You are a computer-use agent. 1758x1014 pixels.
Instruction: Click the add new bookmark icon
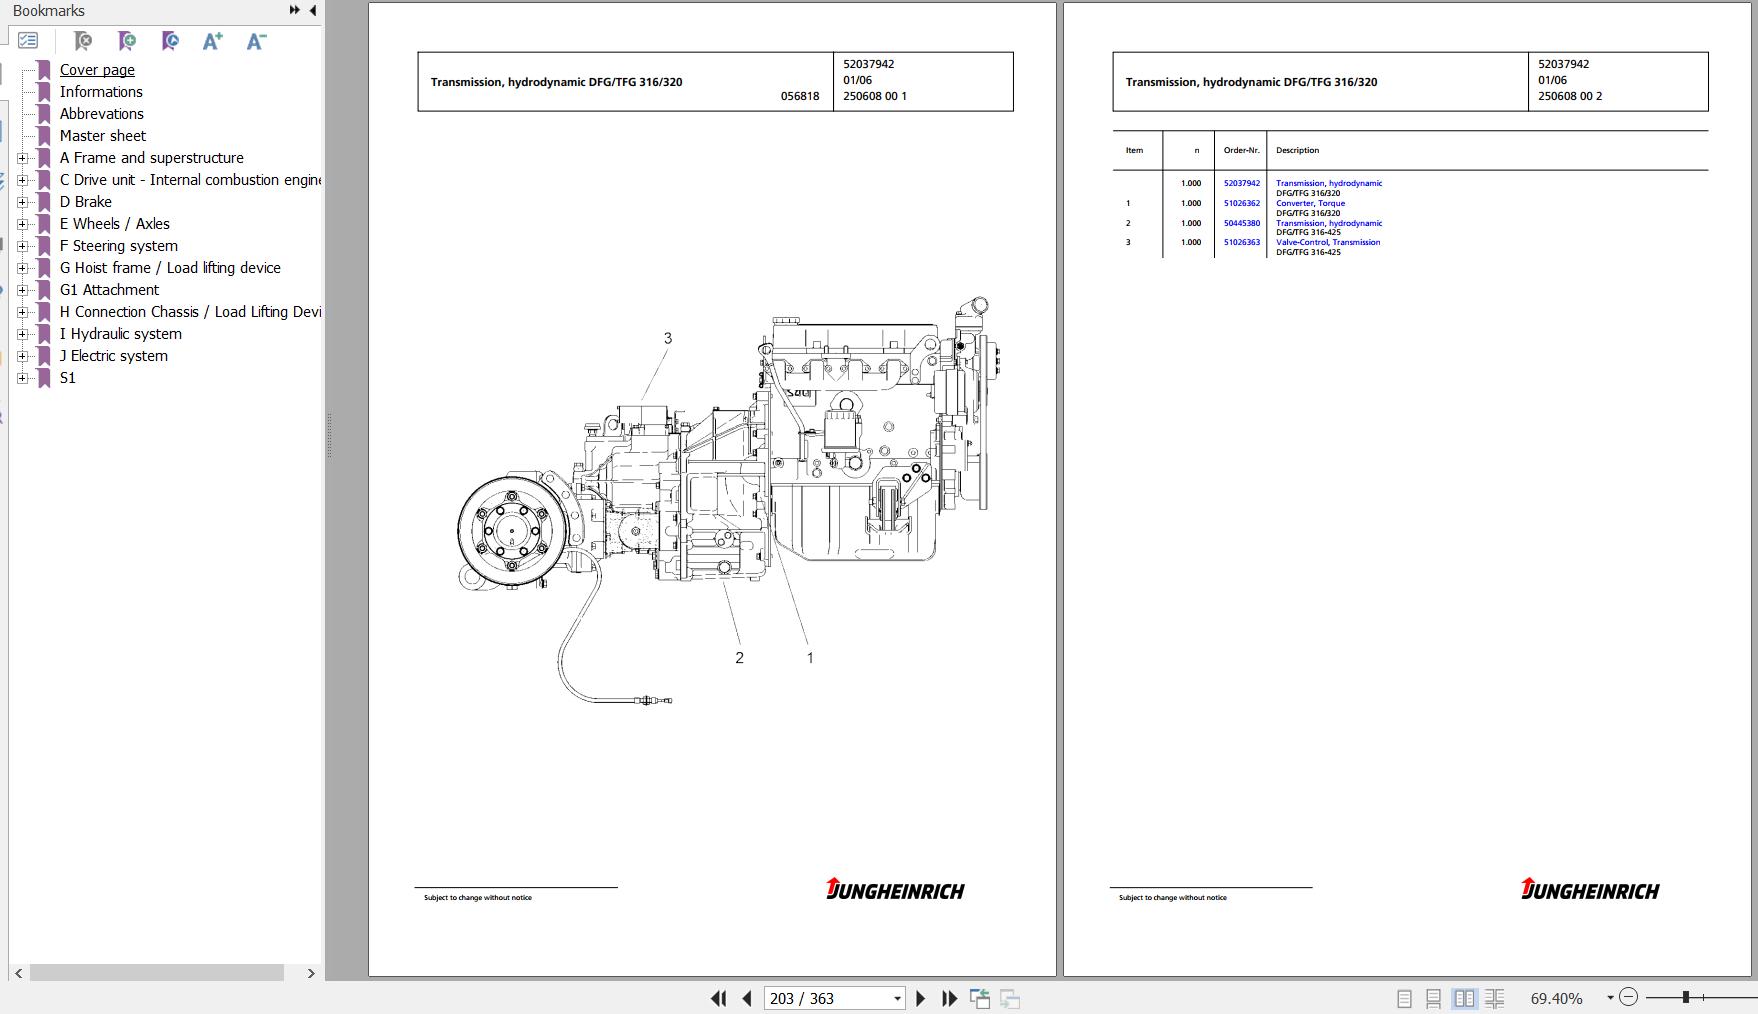click(127, 41)
